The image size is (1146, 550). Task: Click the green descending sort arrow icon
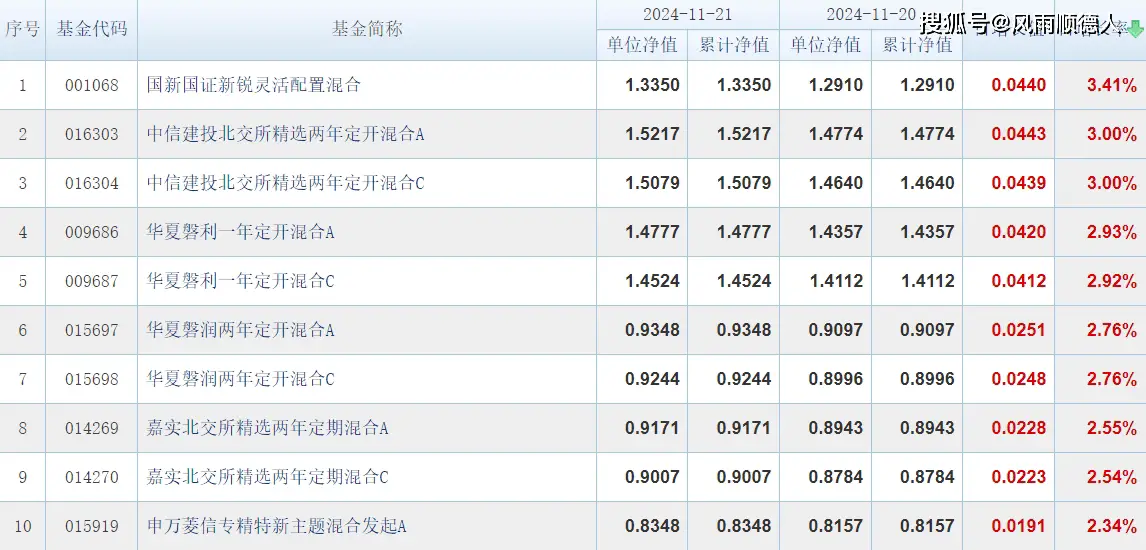pyautogui.click(x=1135, y=29)
